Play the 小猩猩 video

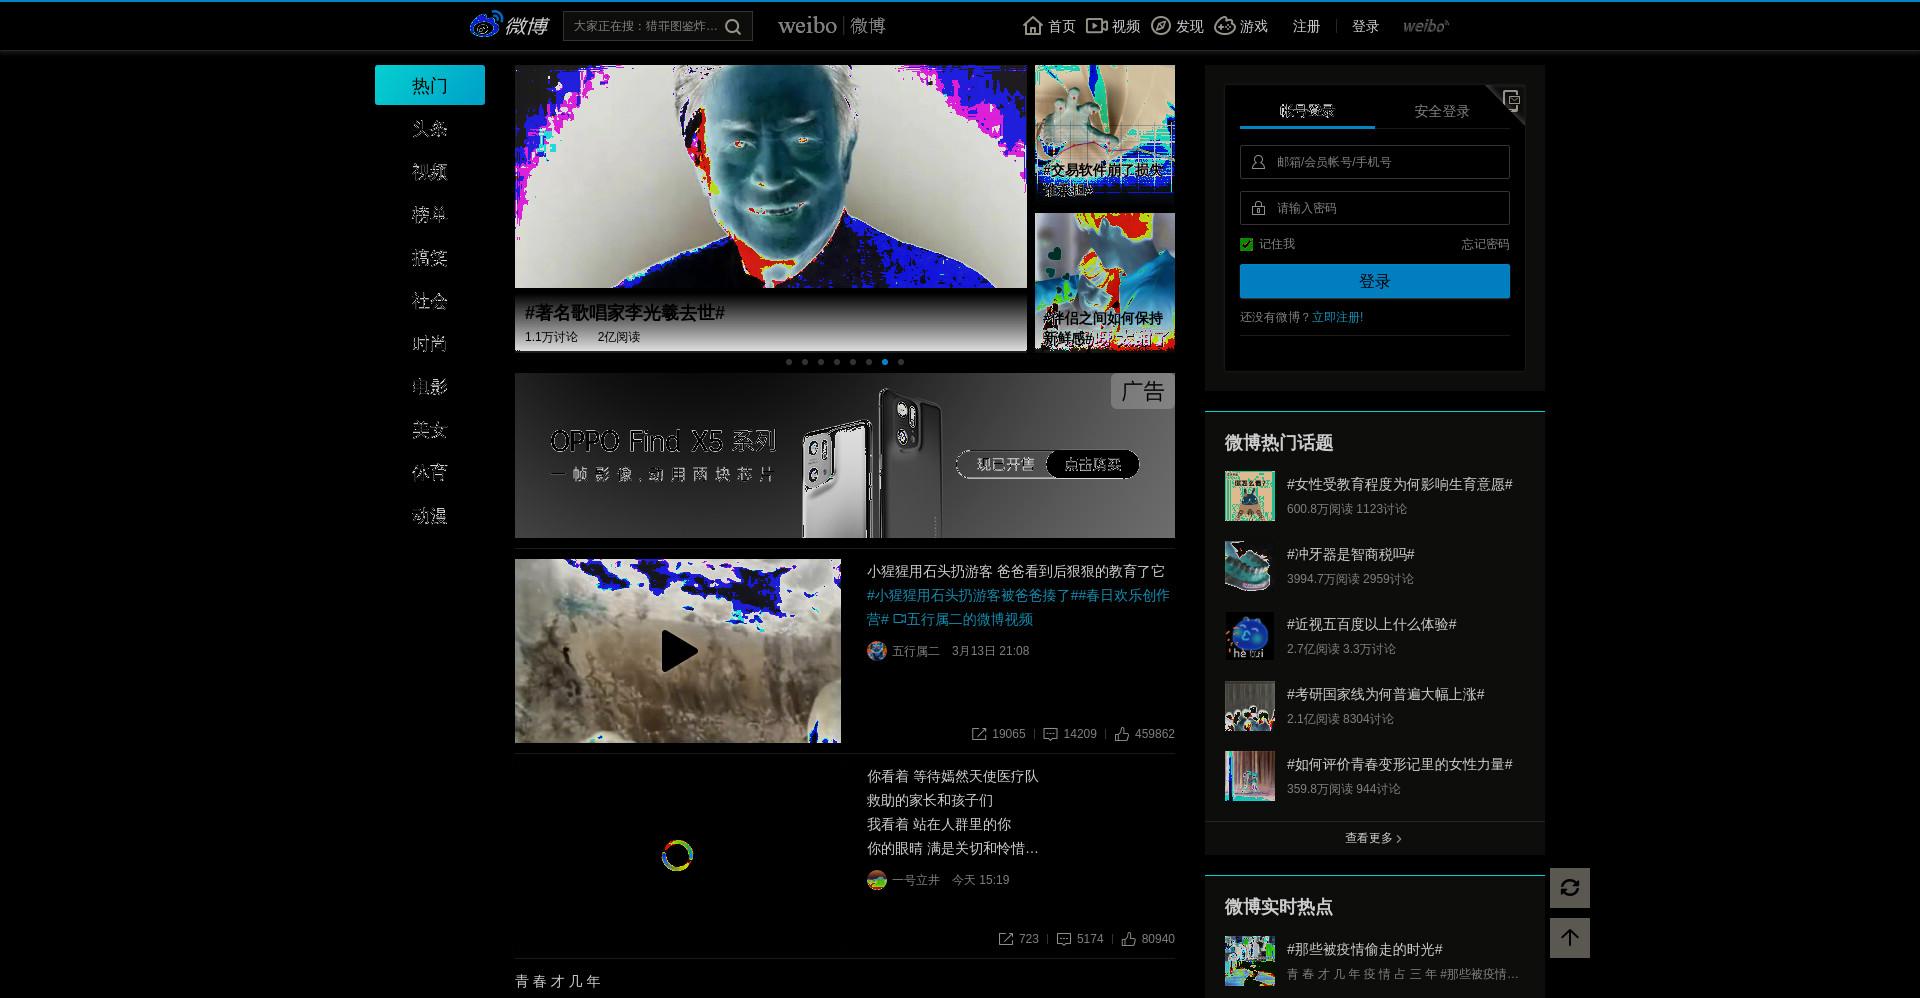click(678, 651)
